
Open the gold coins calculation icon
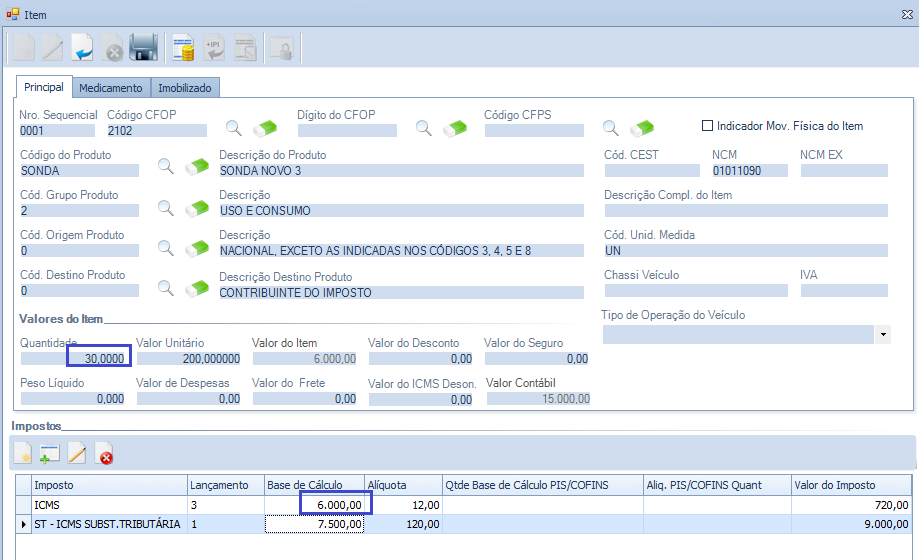pos(183,47)
